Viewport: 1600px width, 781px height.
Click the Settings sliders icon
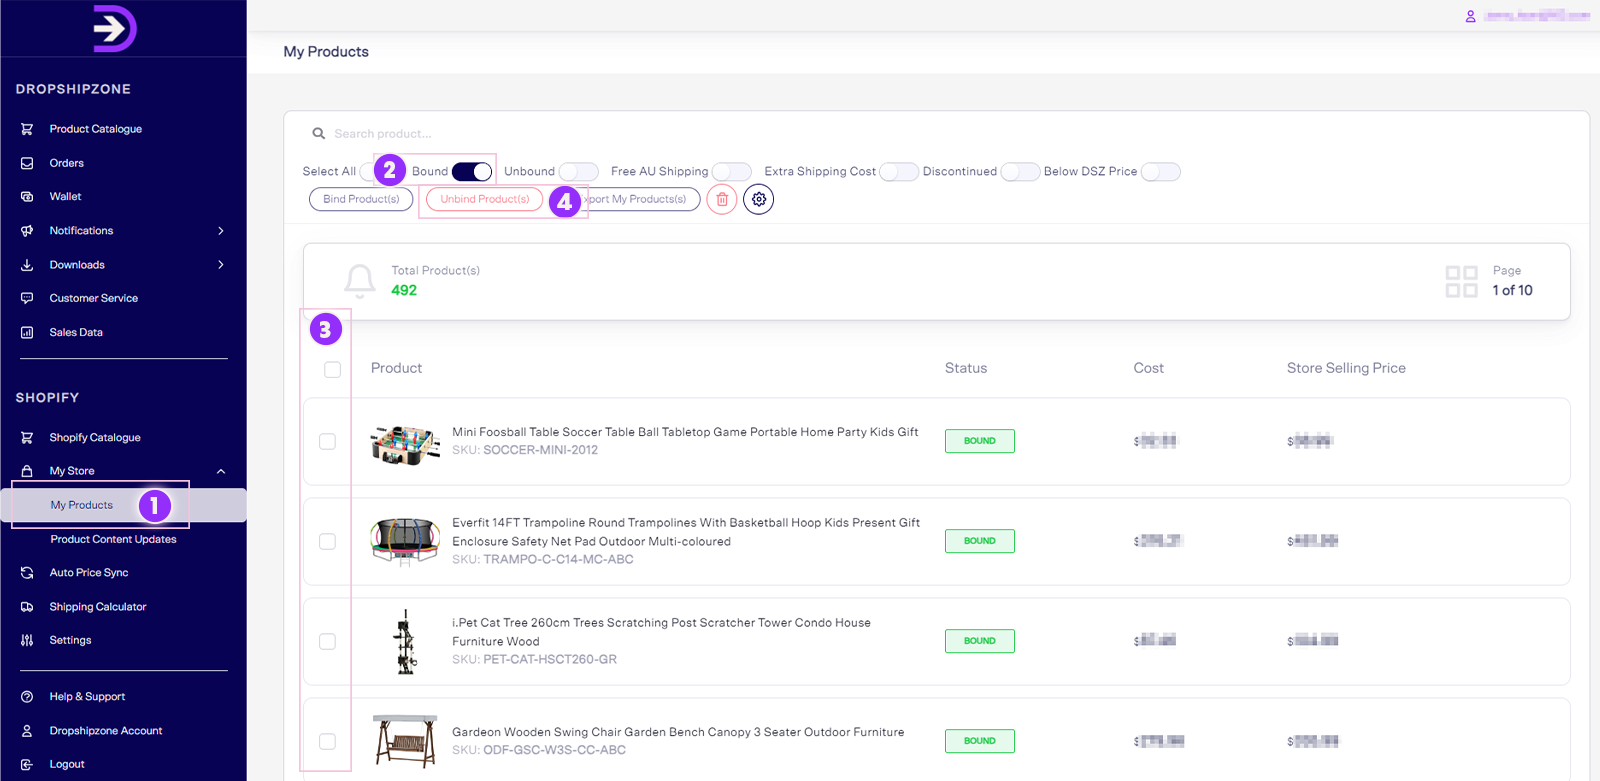27,640
